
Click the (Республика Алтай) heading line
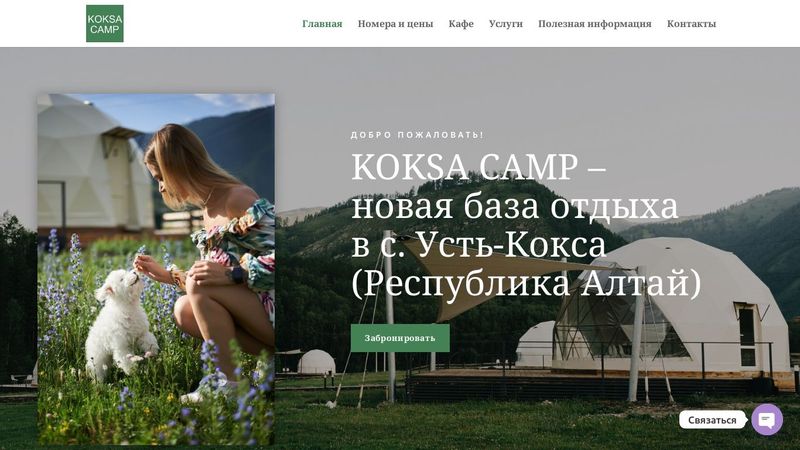point(526,284)
